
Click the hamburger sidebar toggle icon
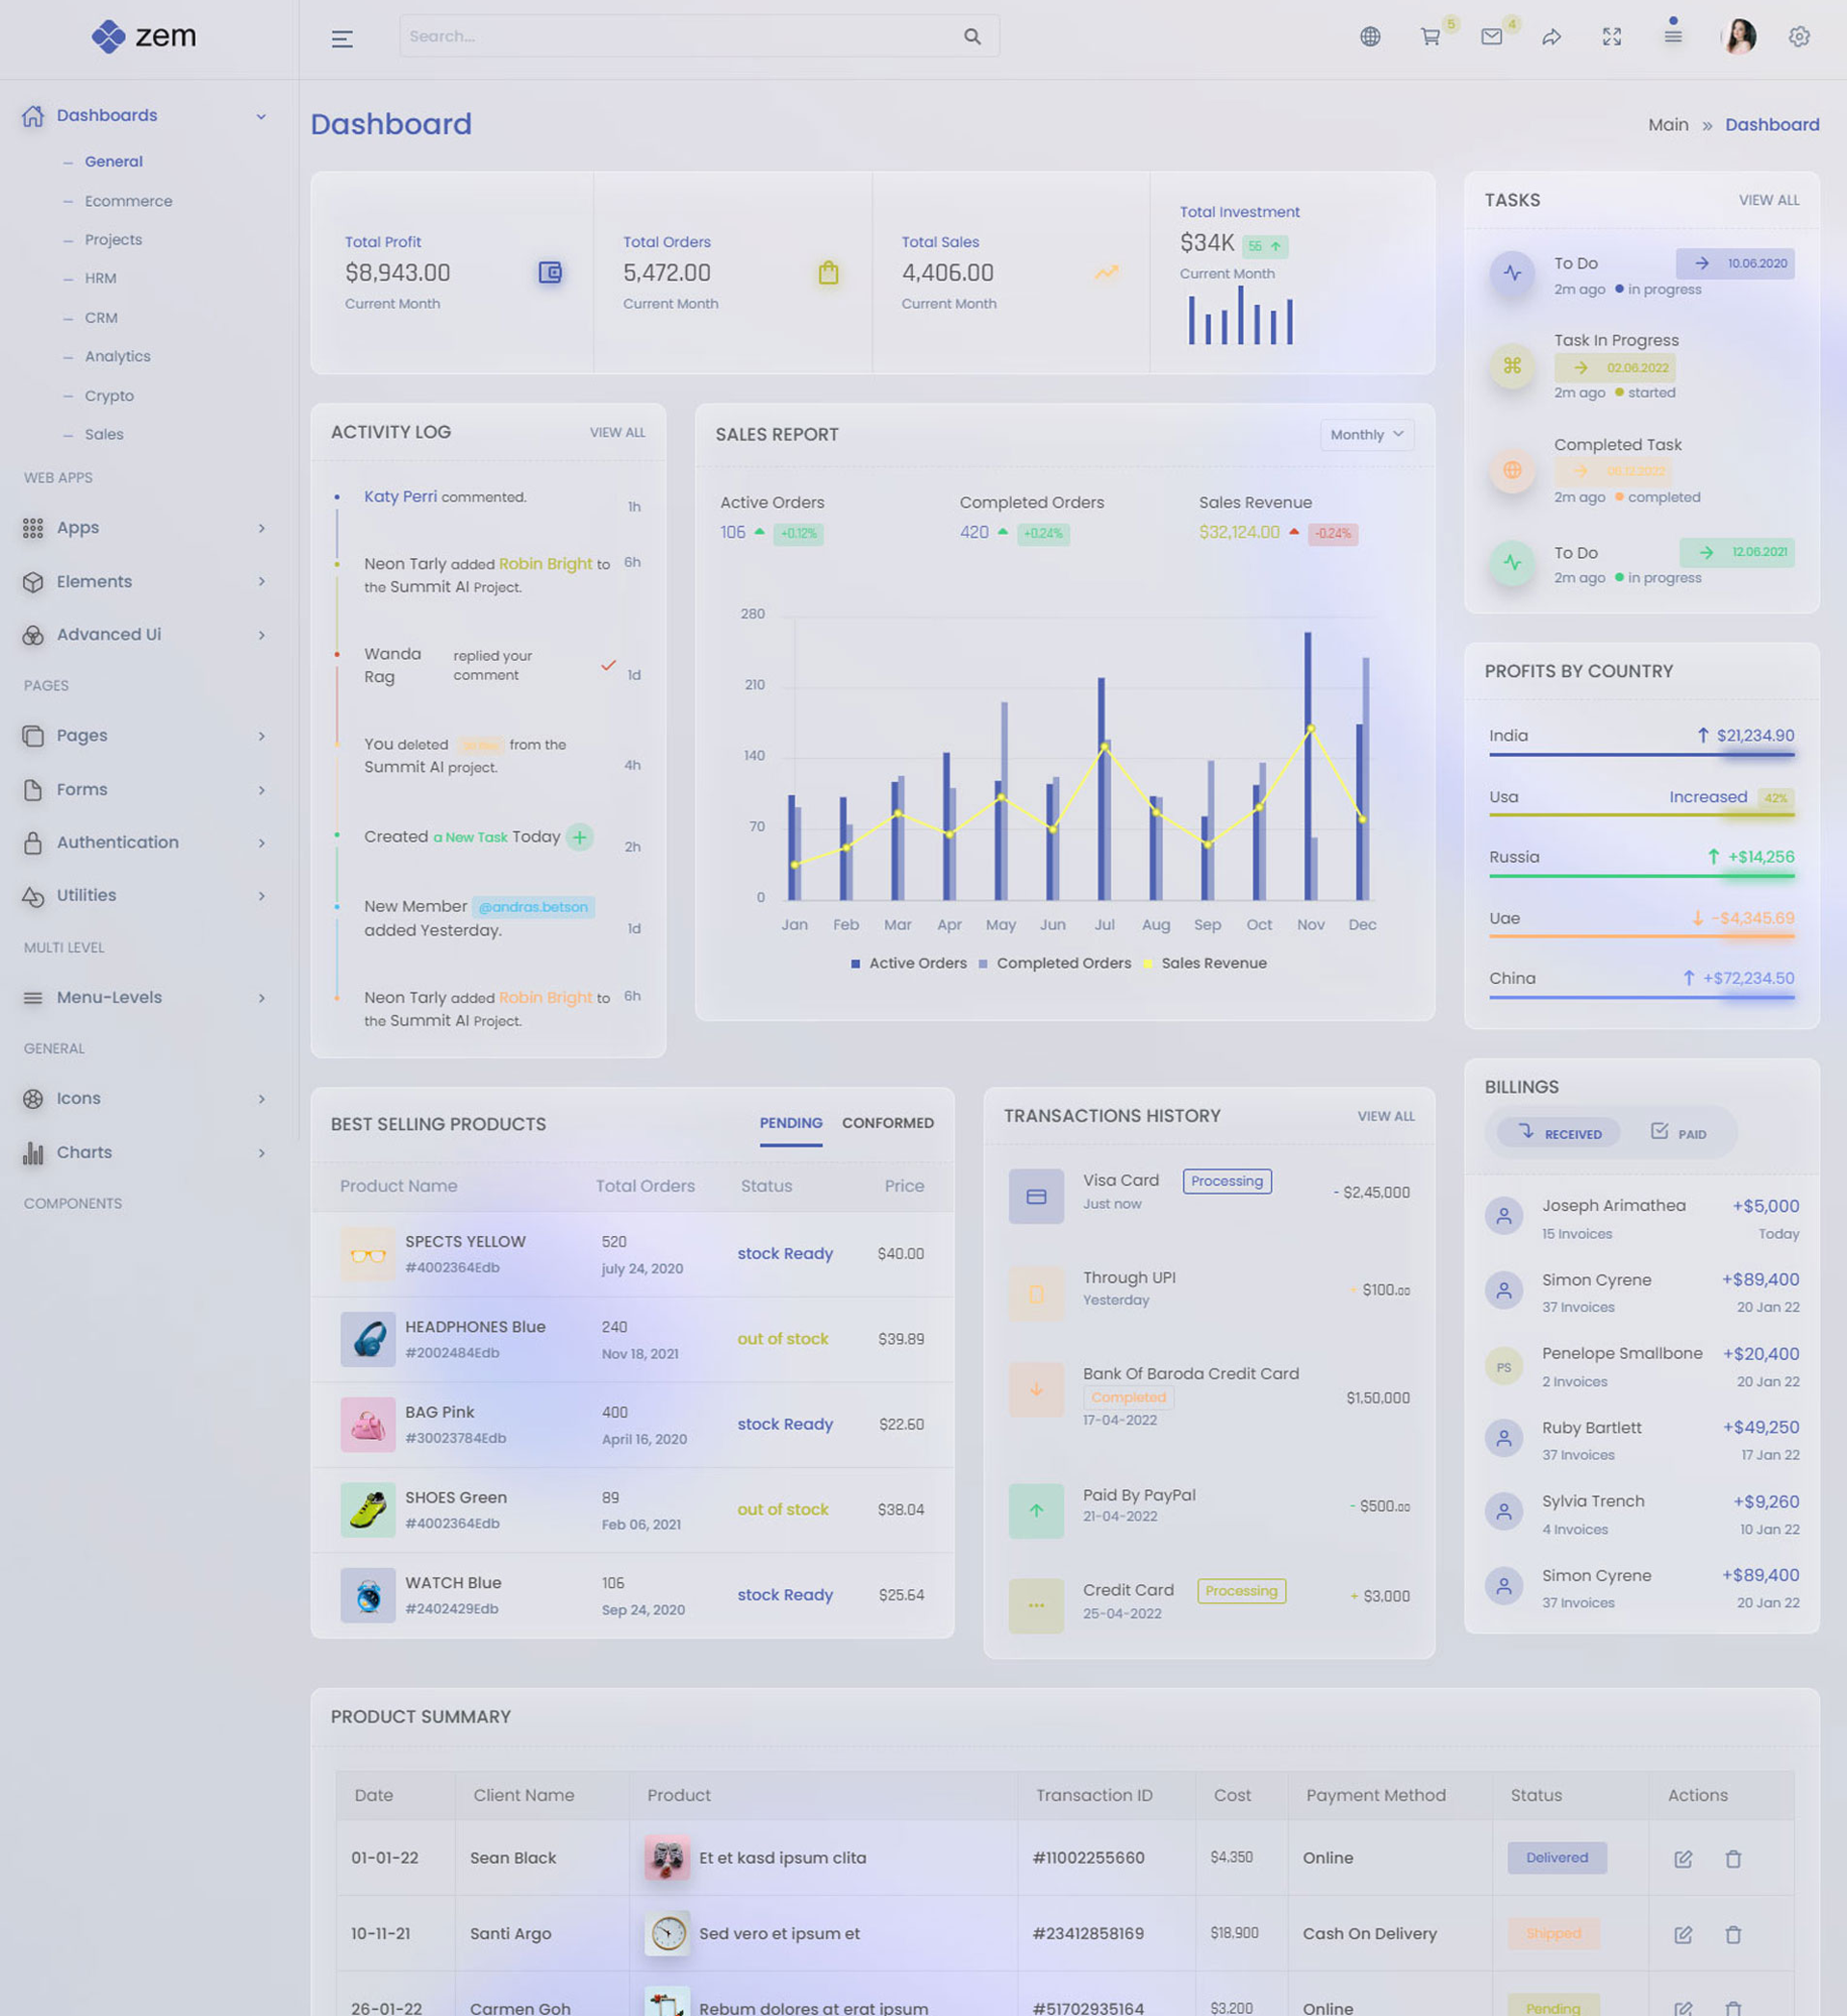[x=342, y=39]
